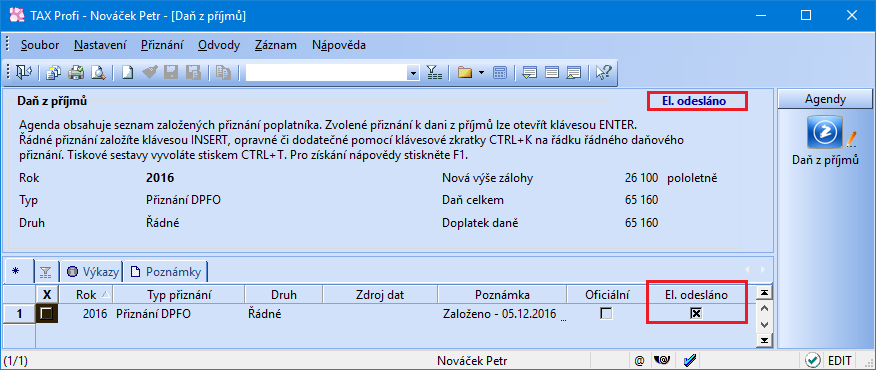Click Druh column header
The height and width of the screenshot is (370, 876).
pos(283,295)
